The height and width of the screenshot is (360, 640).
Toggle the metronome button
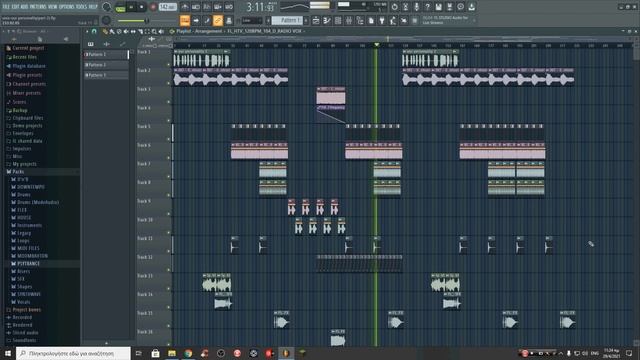pos(185,7)
